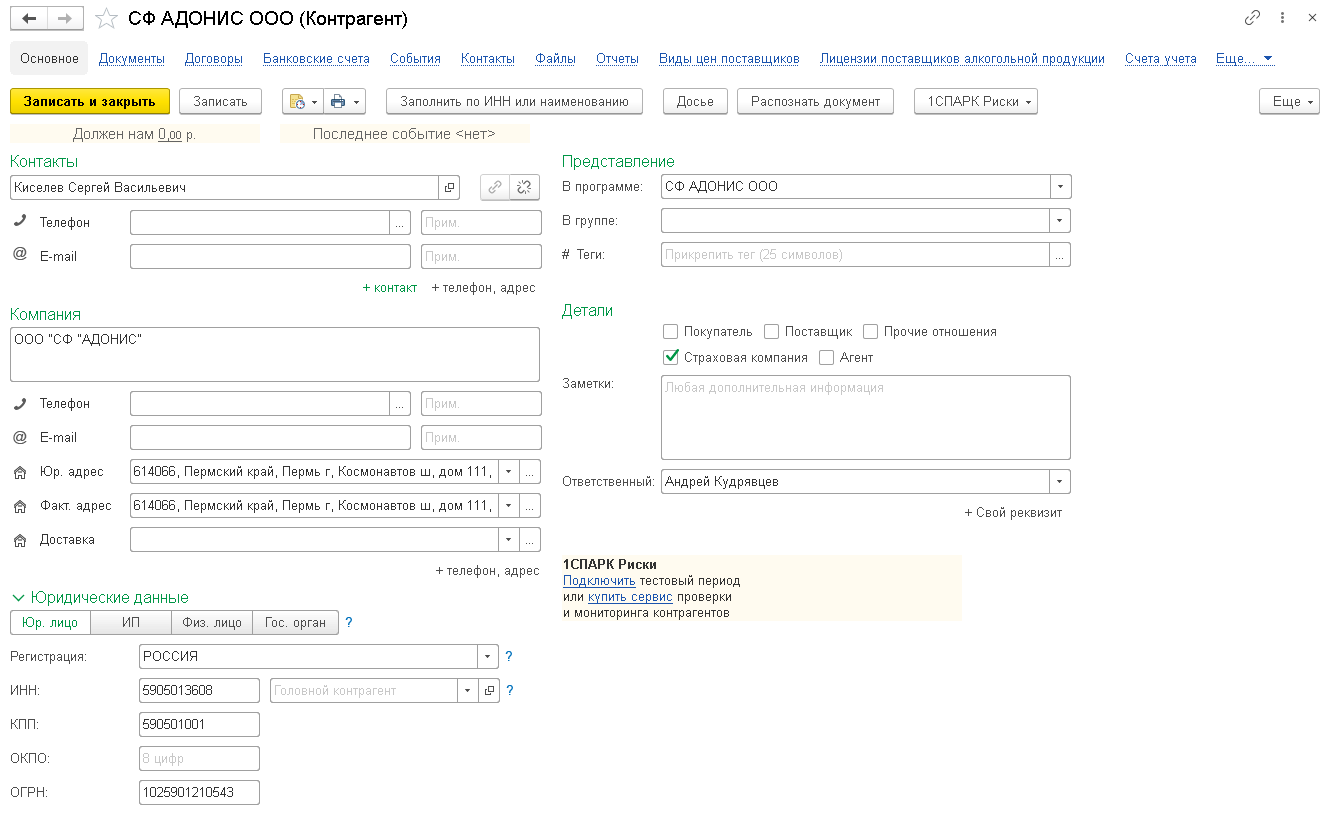The width and height of the screenshot is (1325, 820).
Task: Click ellipsis next to Теги field
Action: 1060,255
